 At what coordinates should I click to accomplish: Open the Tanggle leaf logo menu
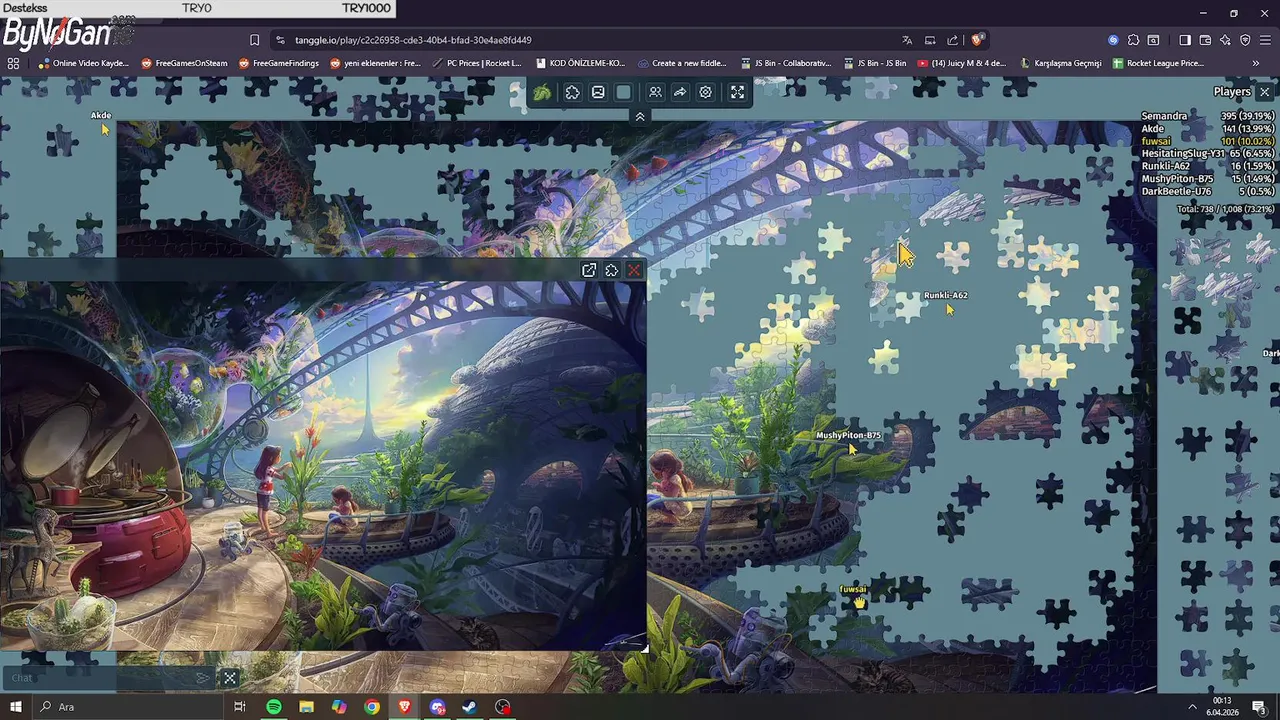pyautogui.click(x=542, y=92)
